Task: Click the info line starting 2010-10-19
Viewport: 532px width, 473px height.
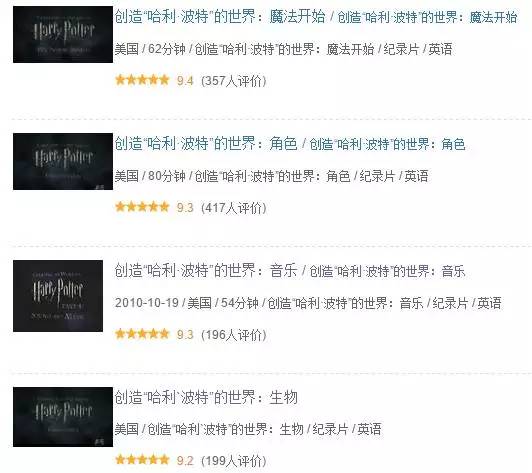Action: 308,303
